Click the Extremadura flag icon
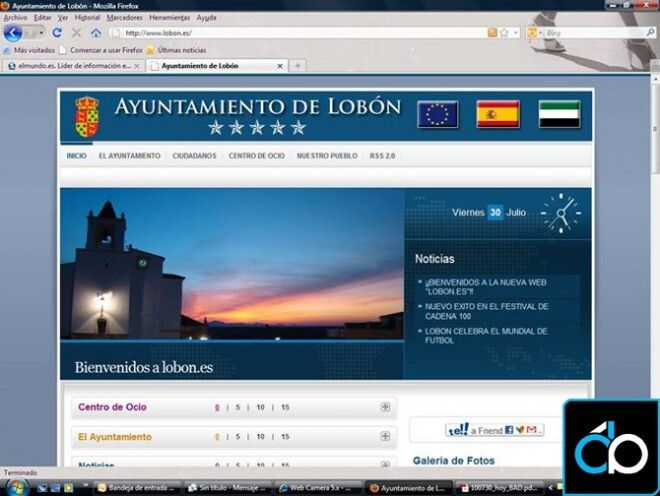Image resolution: width=660 pixels, height=496 pixels. [x=559, y=114]
